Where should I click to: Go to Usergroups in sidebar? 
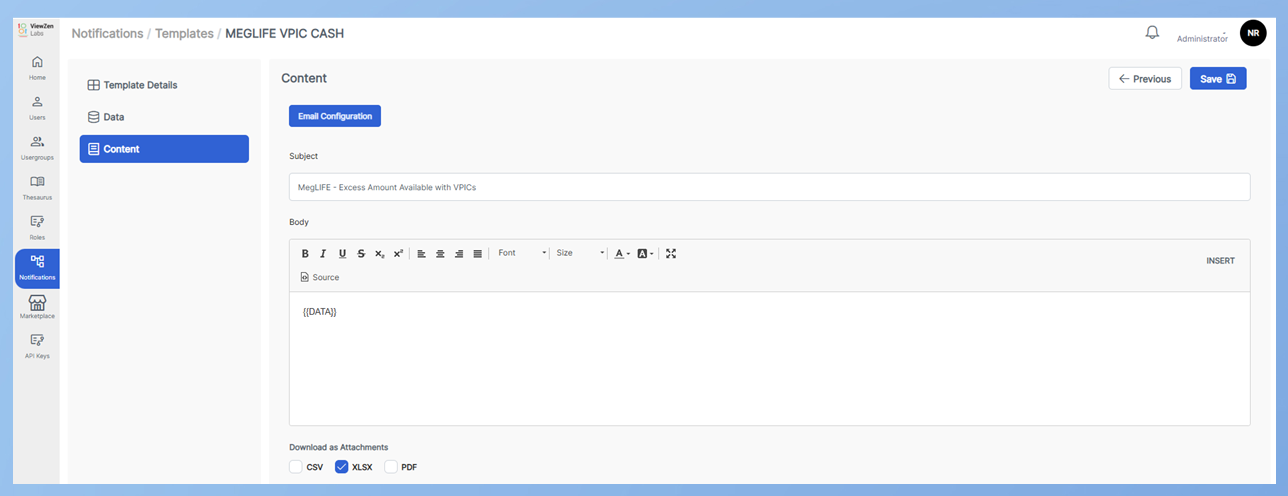point(37,148)
